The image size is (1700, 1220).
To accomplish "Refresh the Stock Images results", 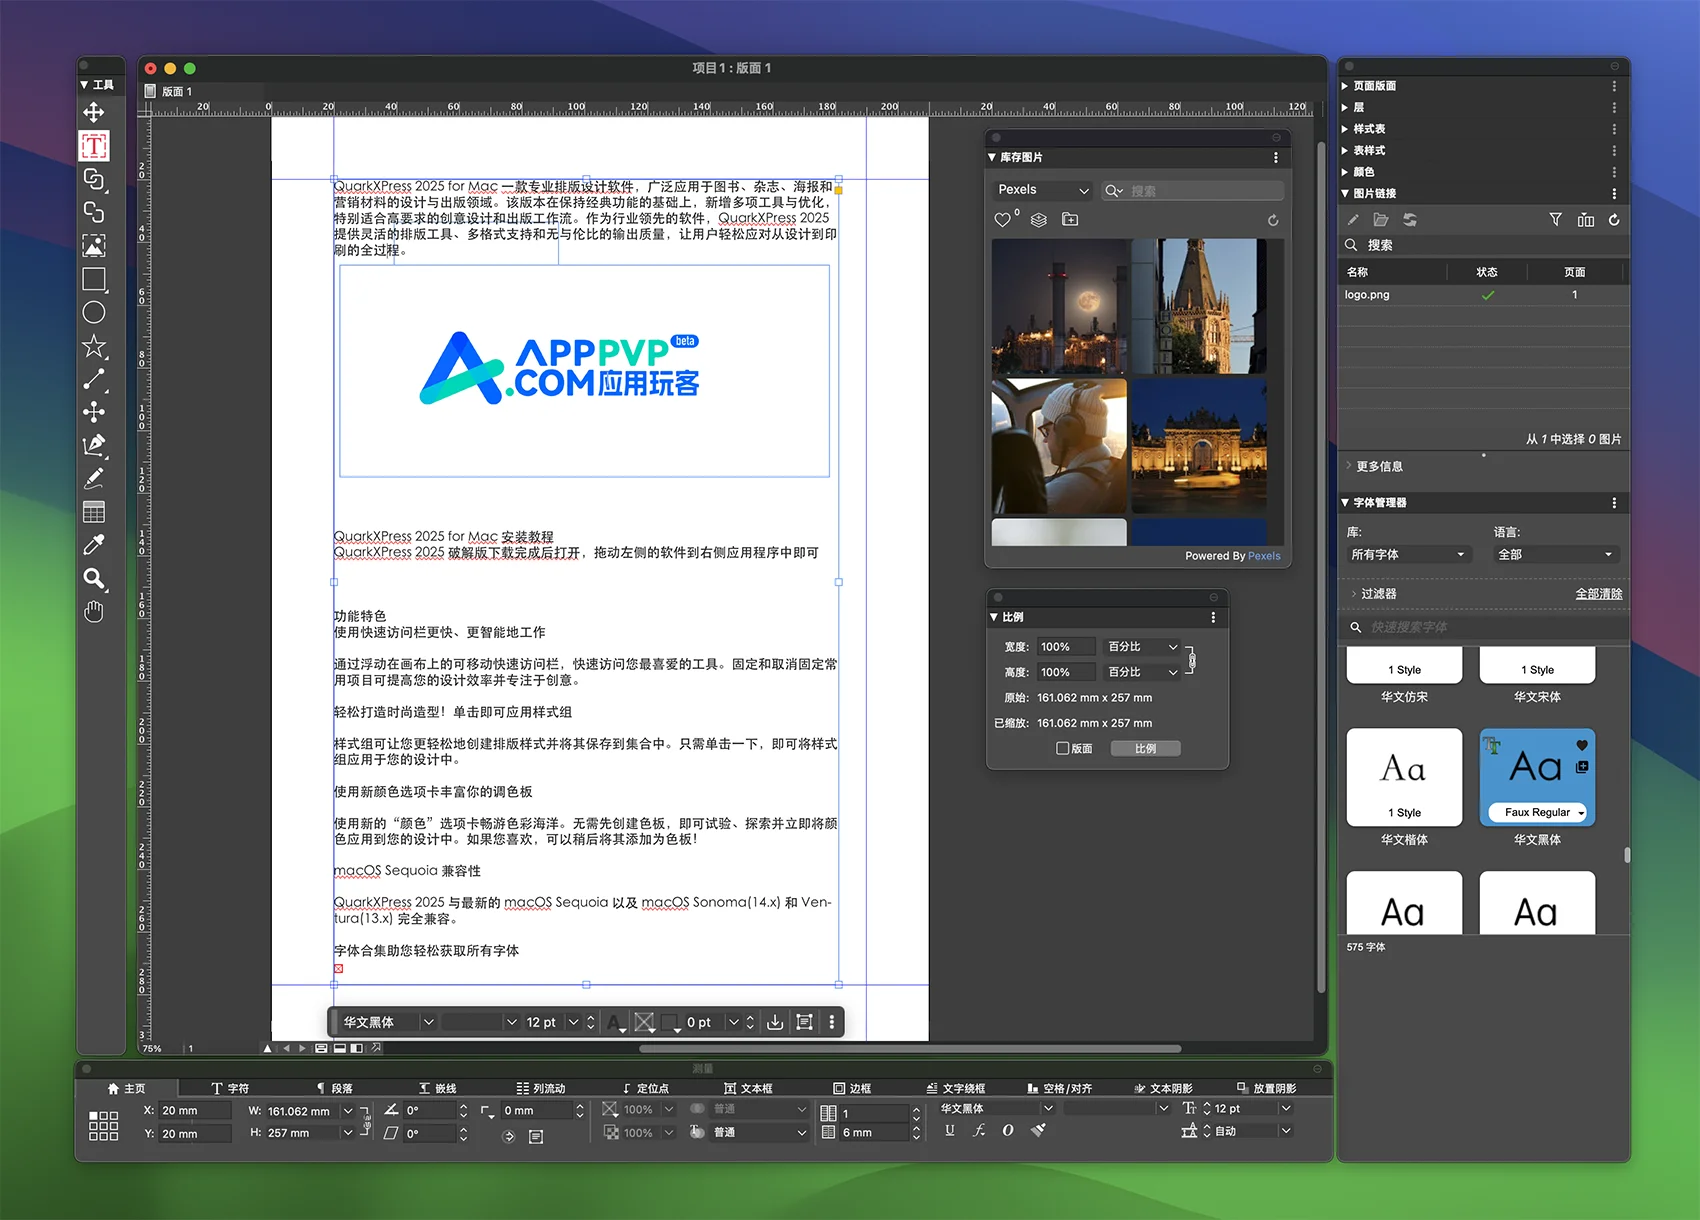I will point(1273,220).
